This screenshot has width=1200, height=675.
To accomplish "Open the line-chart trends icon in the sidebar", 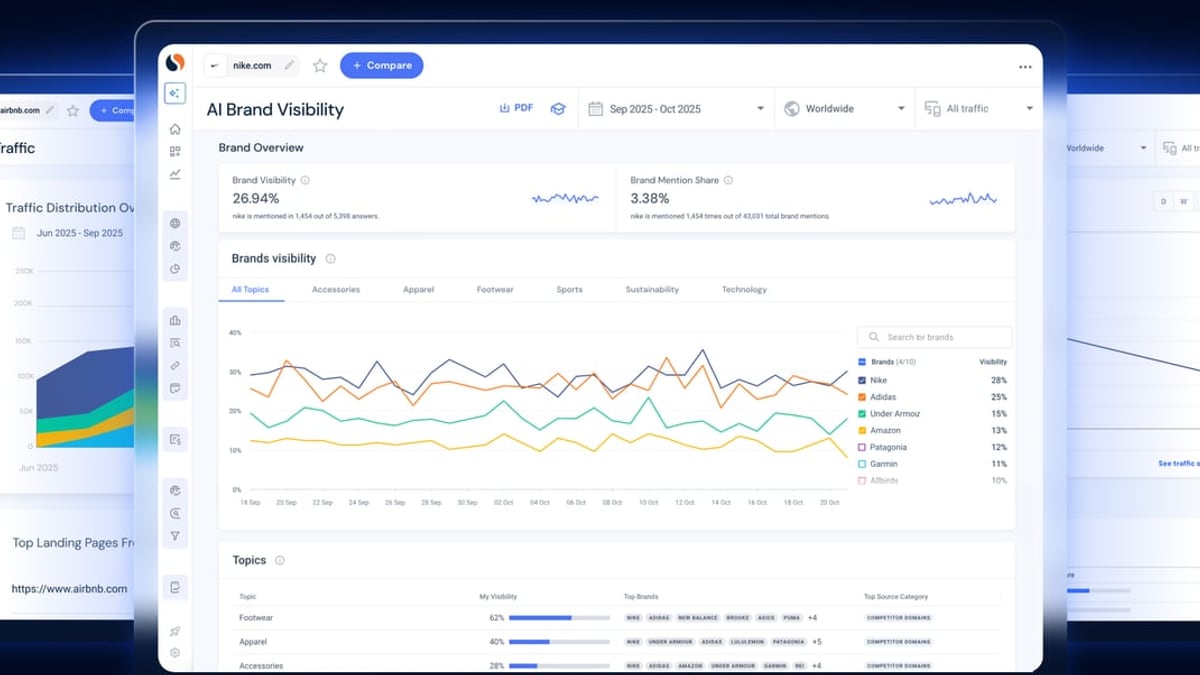I will pos(175,174).
